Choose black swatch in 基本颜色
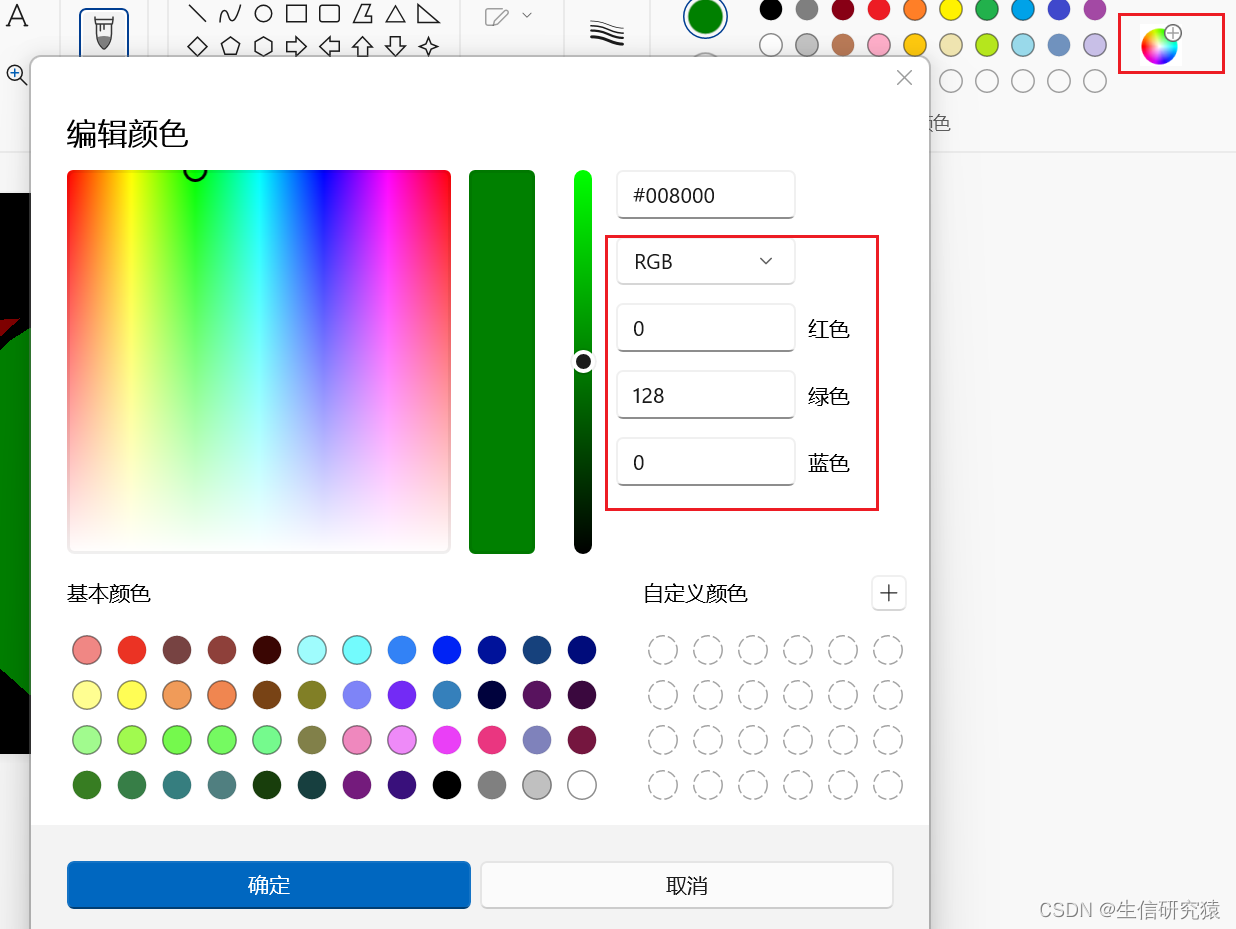Image resolution: width=1236 pixels, height=929 pixels. [447, 785]
